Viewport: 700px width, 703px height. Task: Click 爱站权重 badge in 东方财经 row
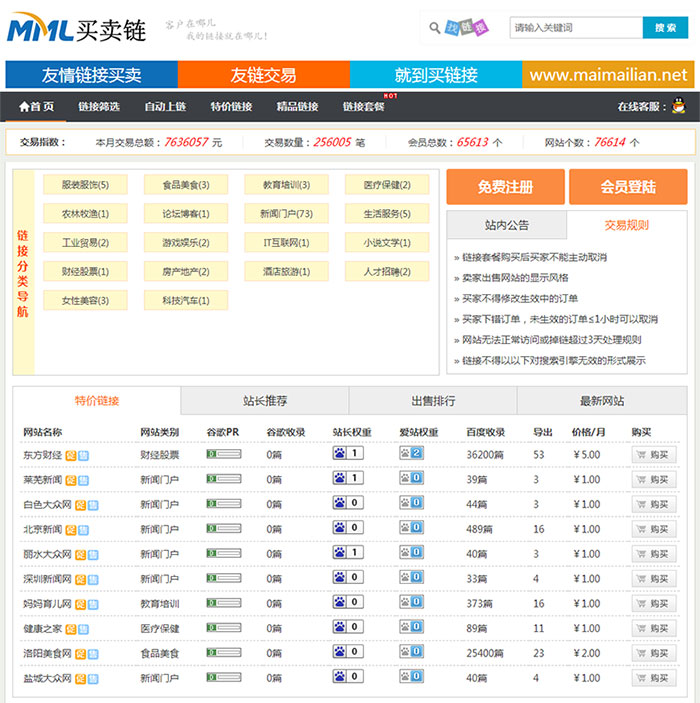[x=411, y=454]
